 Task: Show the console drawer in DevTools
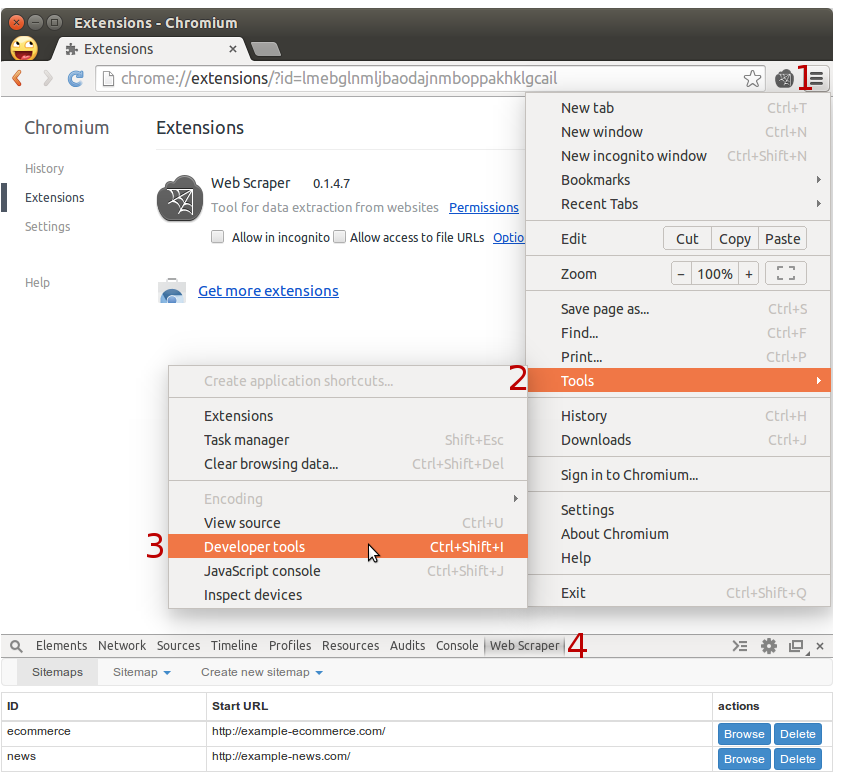click(740, 646)
